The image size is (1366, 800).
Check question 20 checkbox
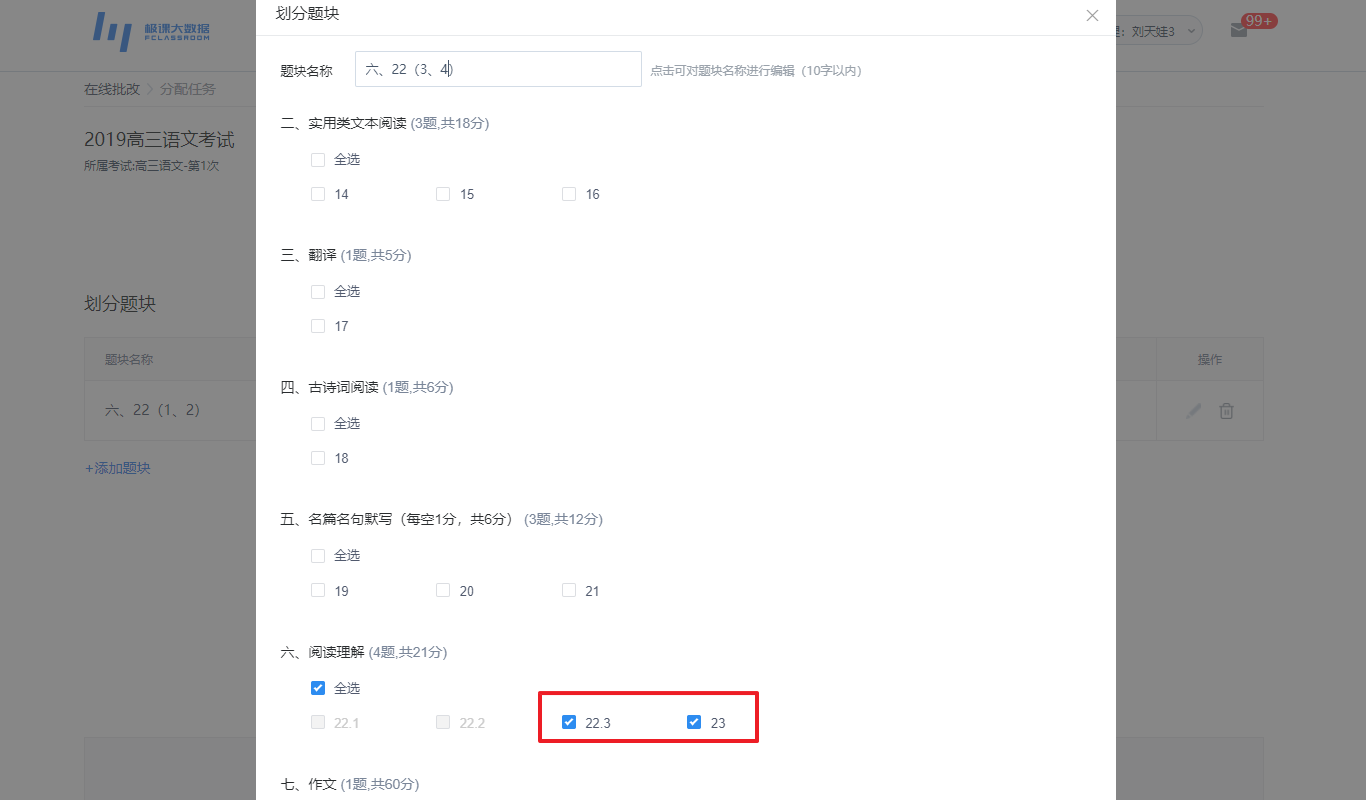[x=443, y=590]
